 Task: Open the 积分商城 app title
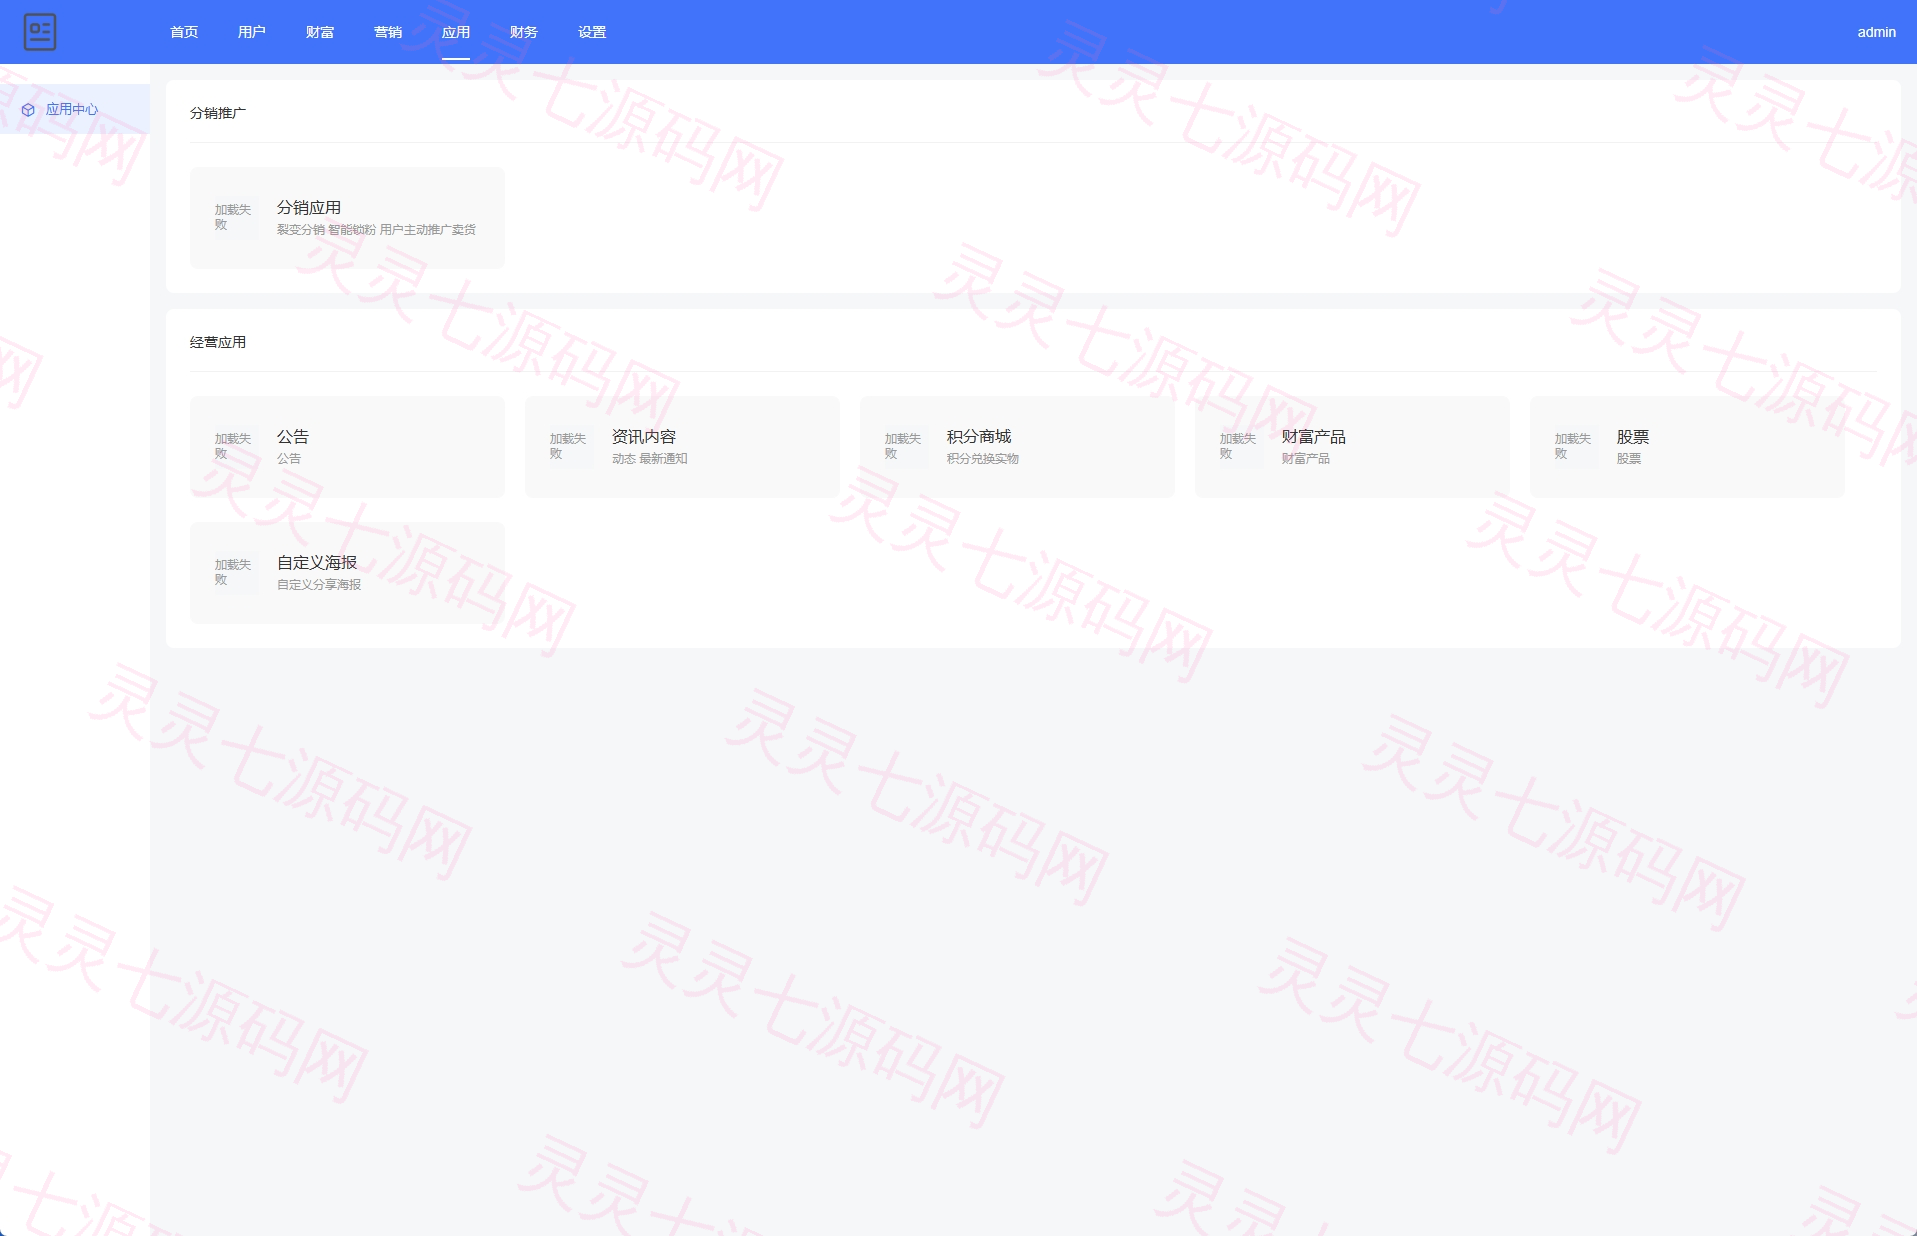coord(979,436)
